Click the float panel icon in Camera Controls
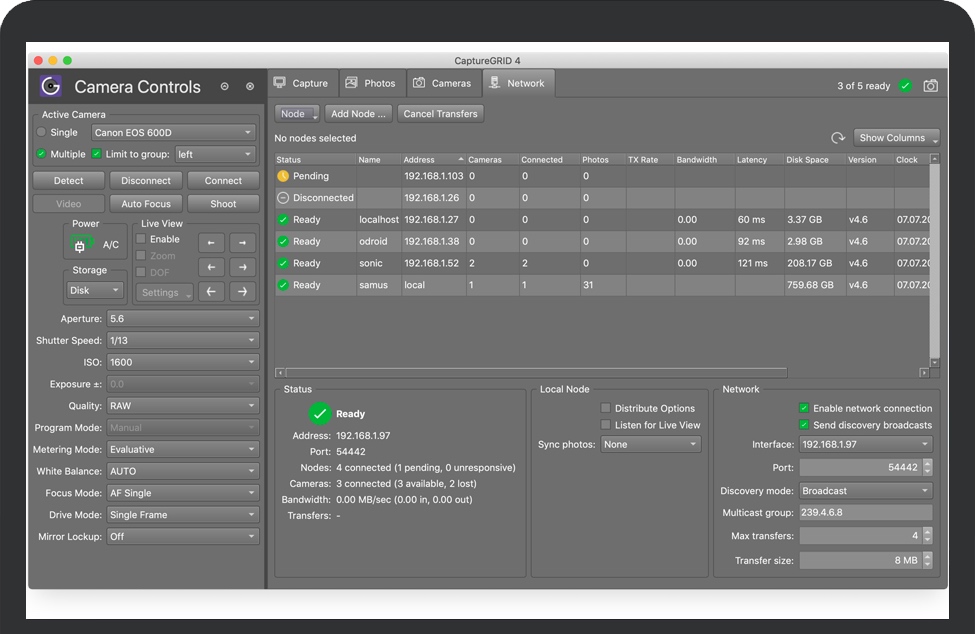Viewport: 975px width, 634px height. [224, 87]
